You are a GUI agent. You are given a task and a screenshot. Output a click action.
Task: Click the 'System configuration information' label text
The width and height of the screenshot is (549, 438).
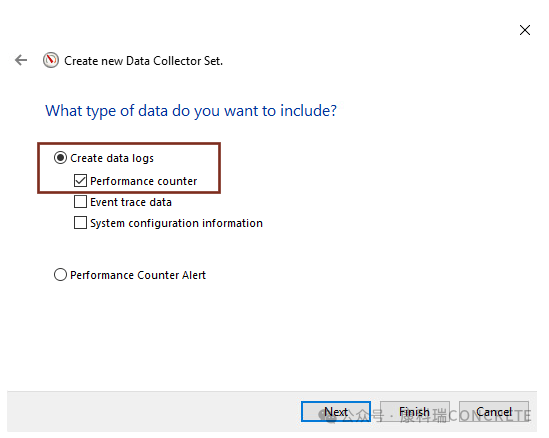pyautogui.click(x=176, y=223)
